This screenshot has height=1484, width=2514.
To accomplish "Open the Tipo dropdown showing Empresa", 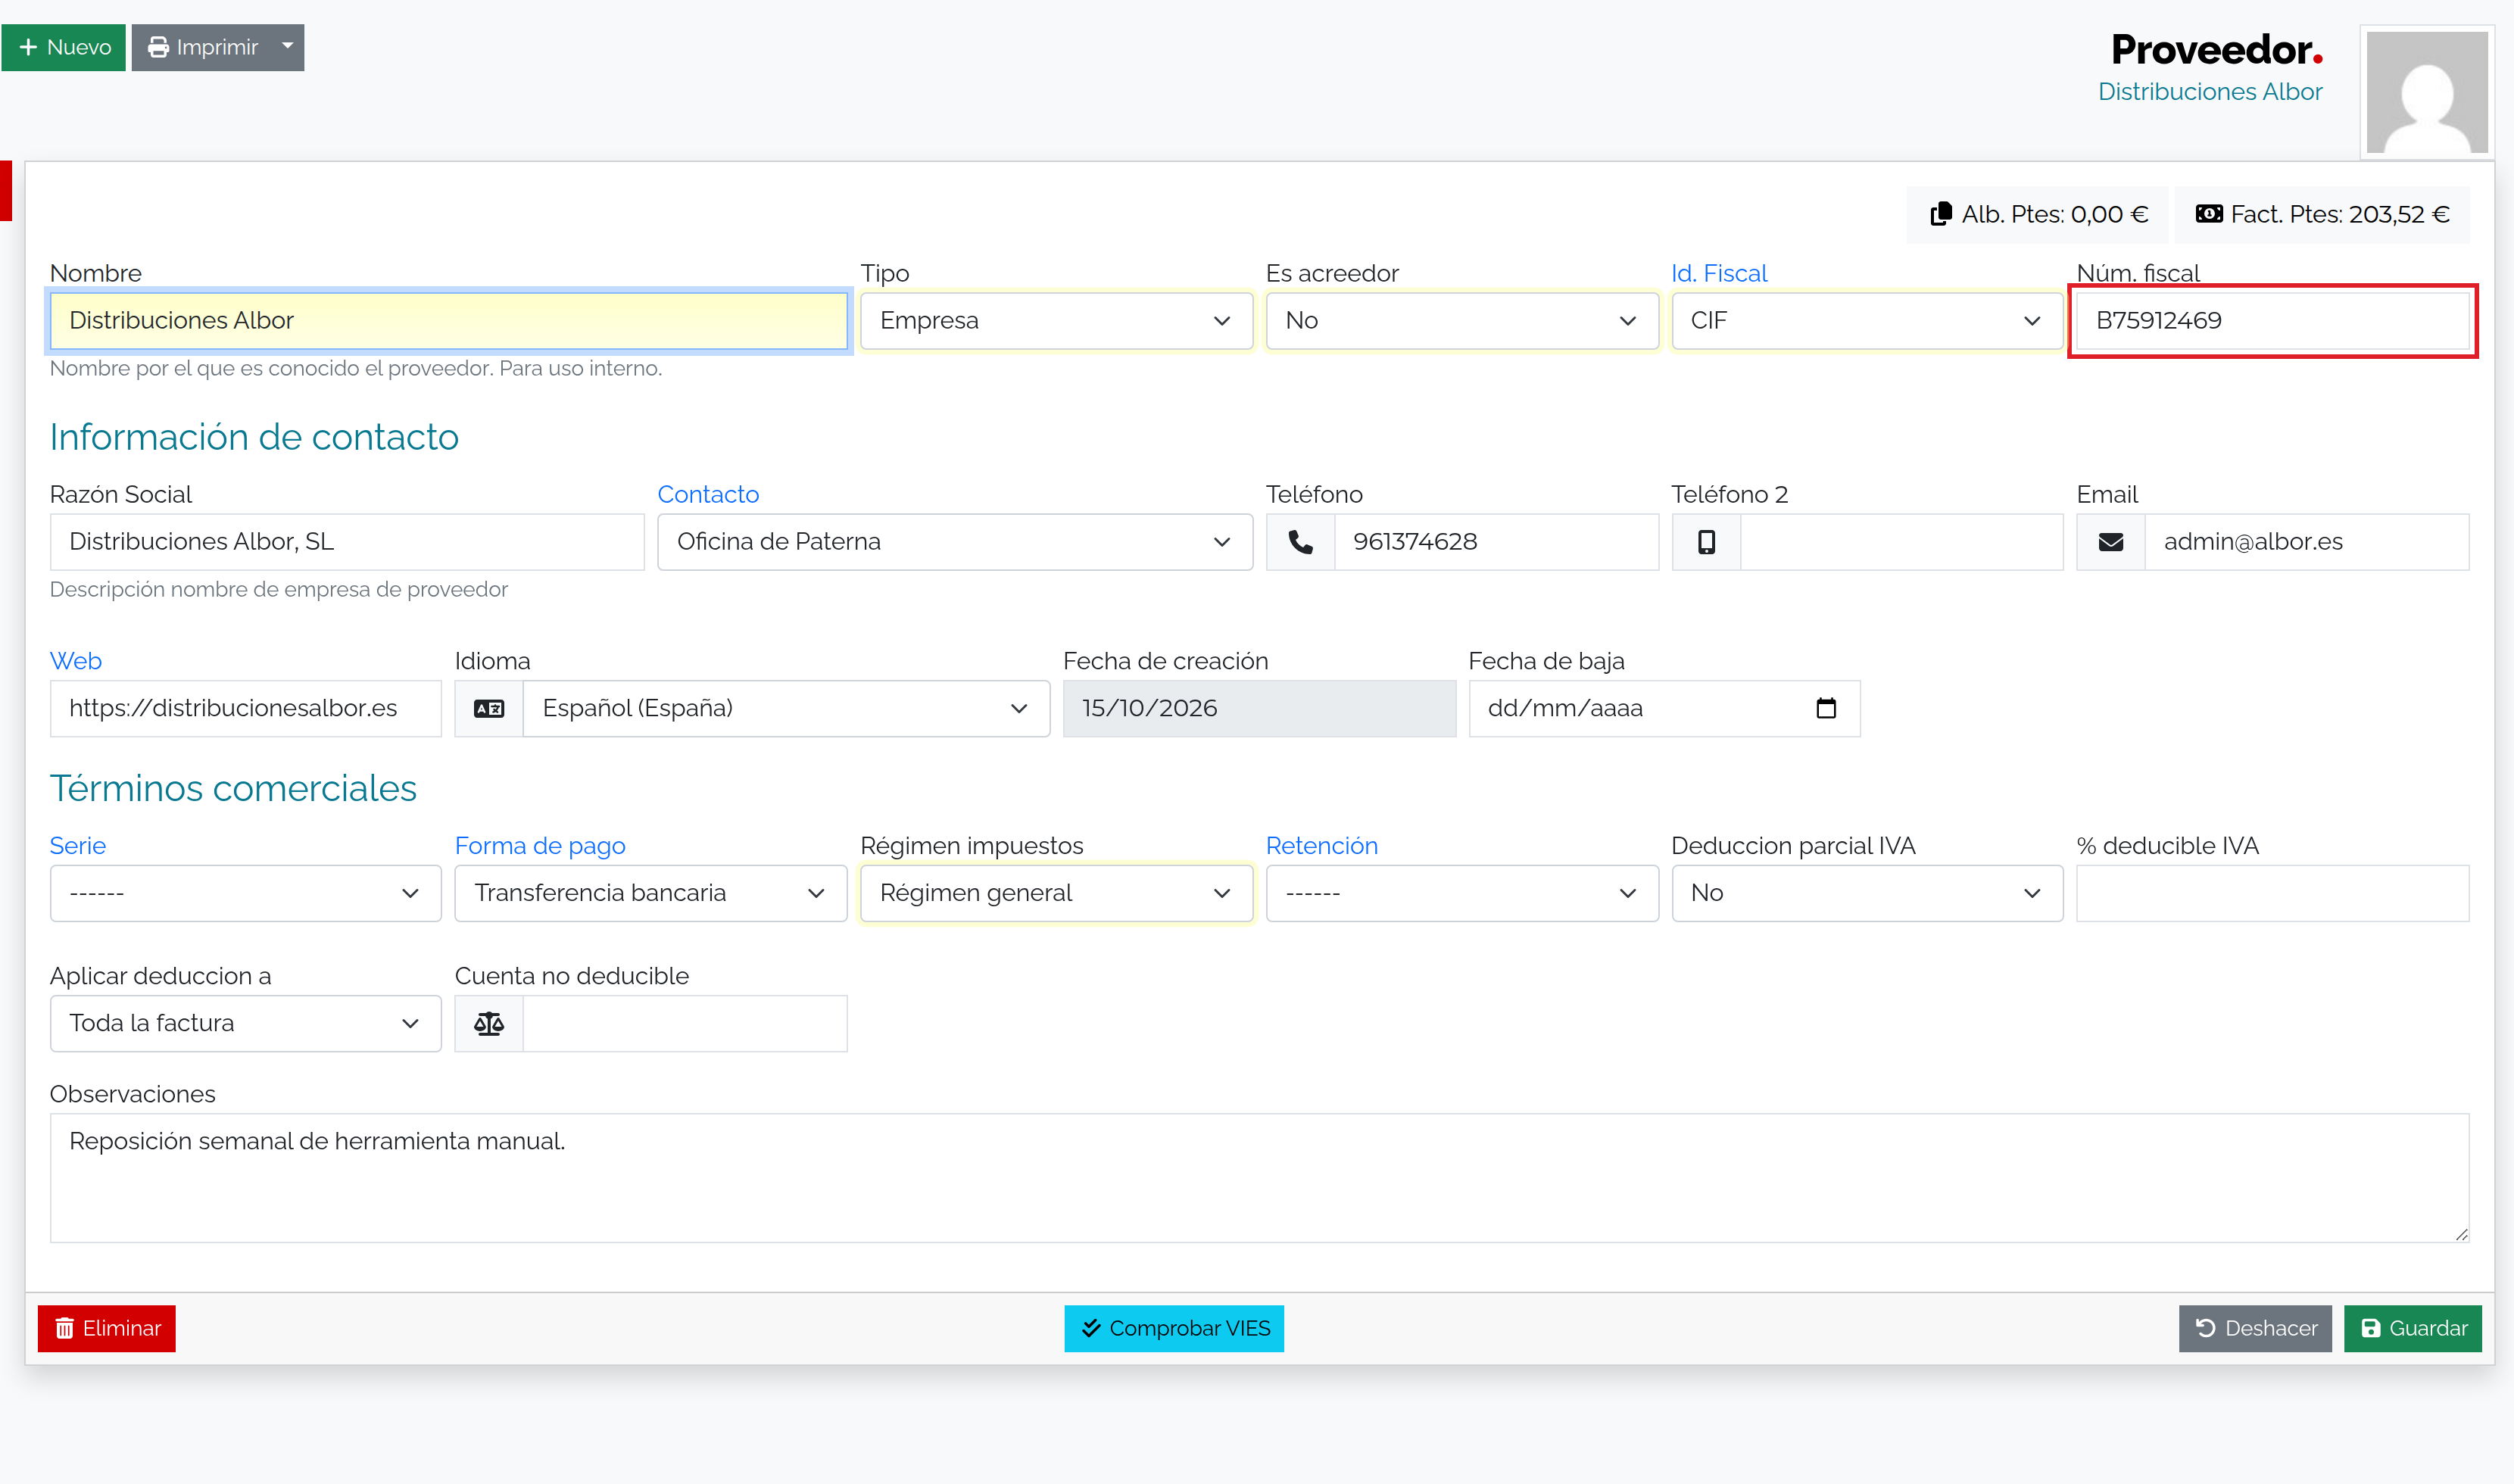I will tap(1056, 321).
